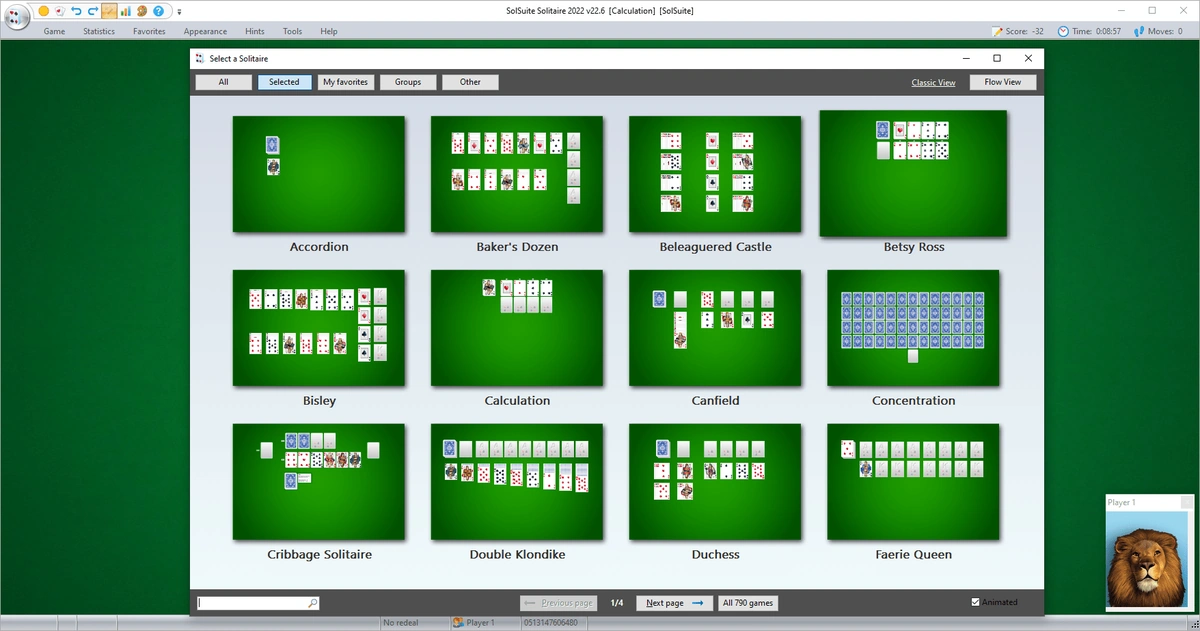Open the Favorites menu
Image resolution: width=1200 pixels, height=631 pixels.
(x=149, y=31)
